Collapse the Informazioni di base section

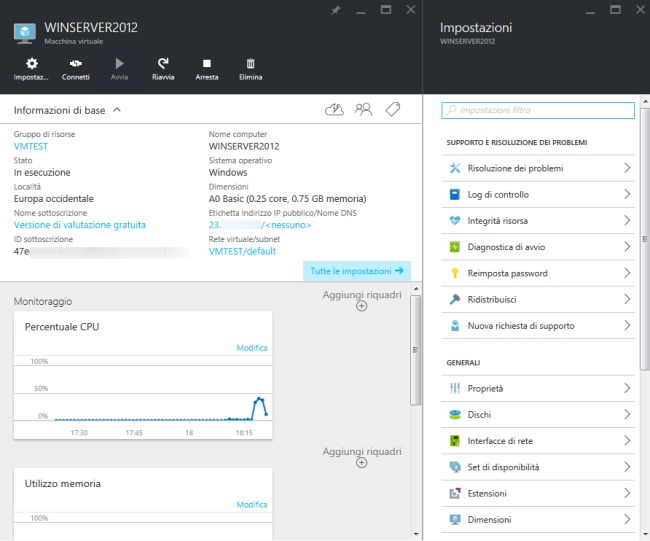click(x=117, y=110)
